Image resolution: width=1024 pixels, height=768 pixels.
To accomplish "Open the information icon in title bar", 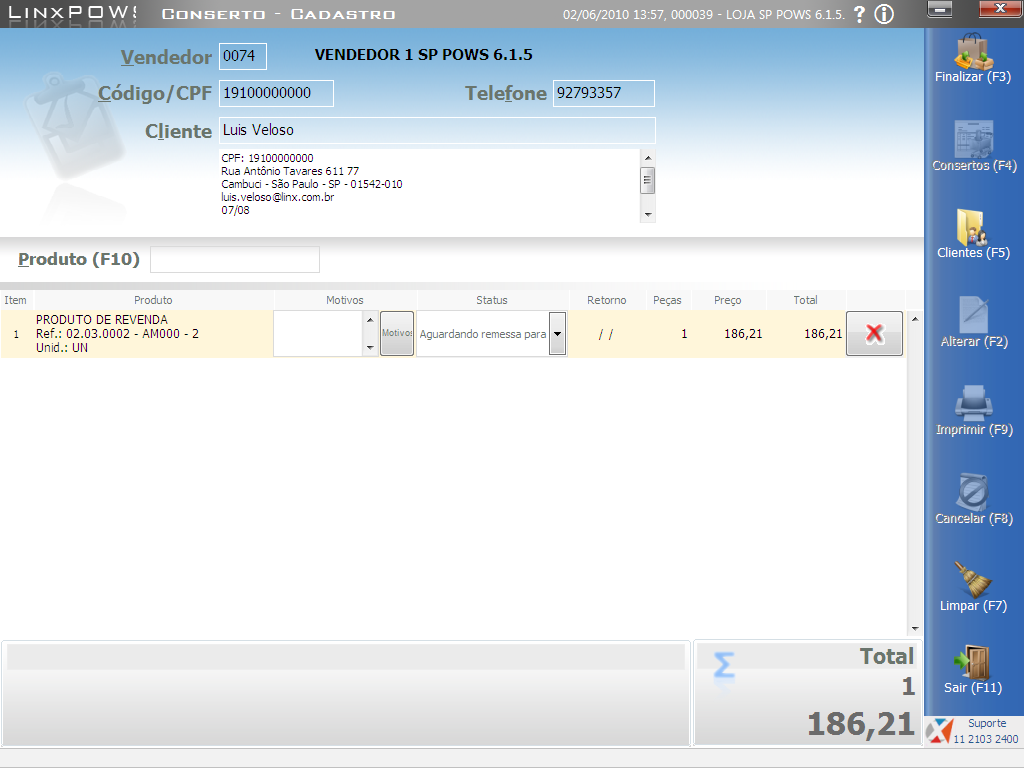I will click(x=884, y=14).
